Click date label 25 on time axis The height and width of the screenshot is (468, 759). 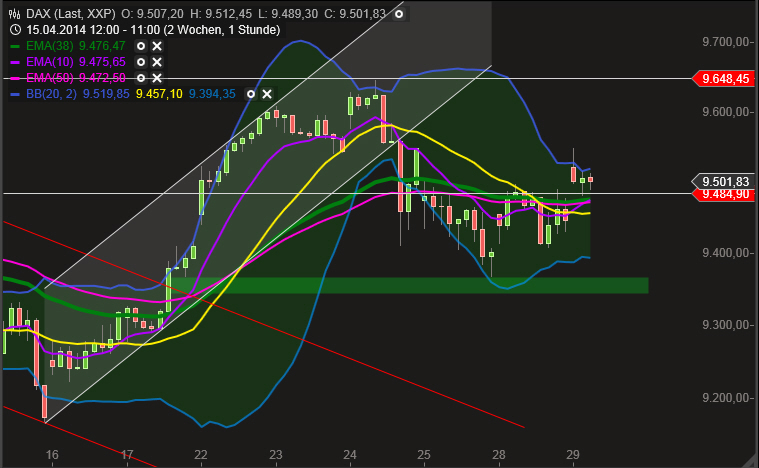pos(424,455)
